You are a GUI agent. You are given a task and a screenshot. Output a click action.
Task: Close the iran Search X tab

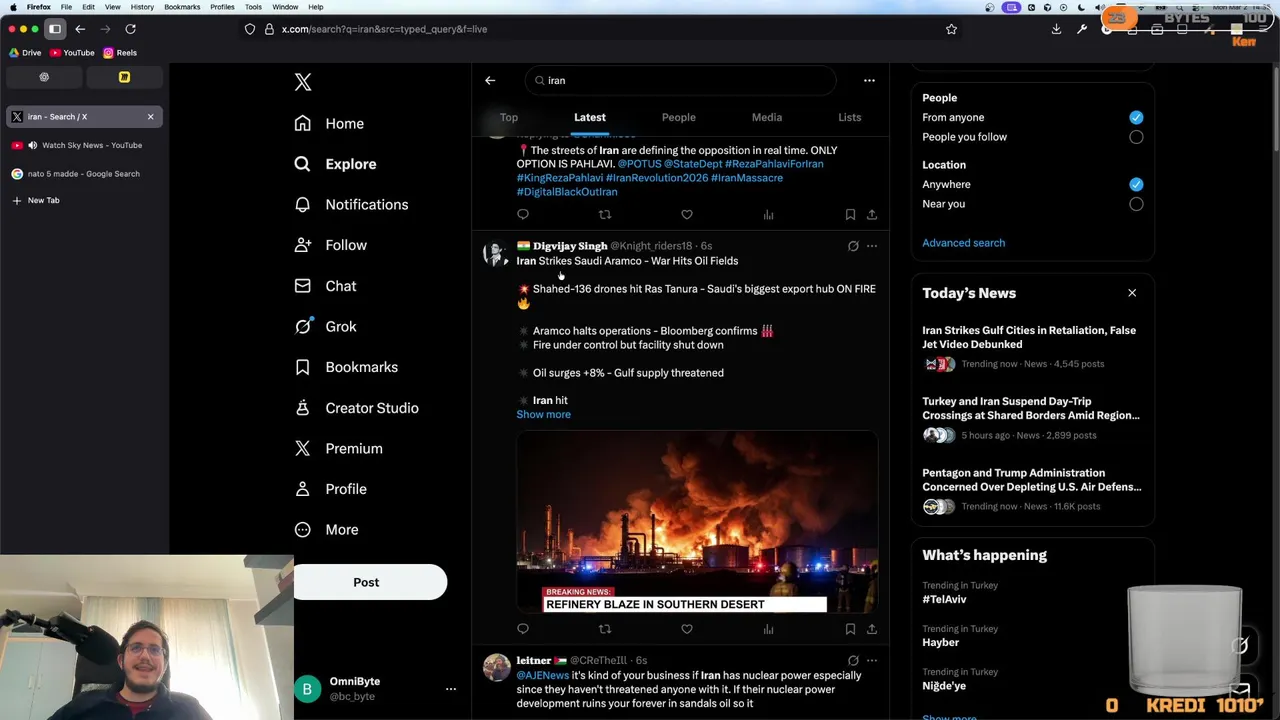[151, 117]
